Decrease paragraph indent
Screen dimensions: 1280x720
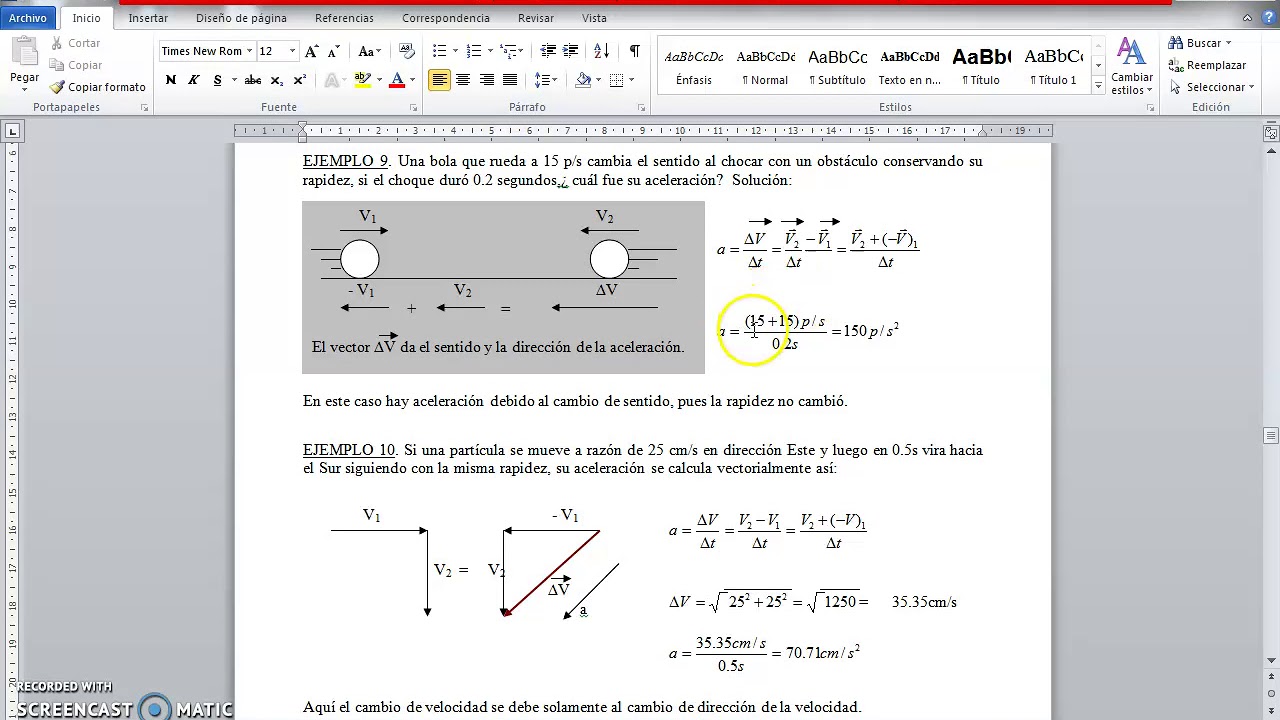548,51
